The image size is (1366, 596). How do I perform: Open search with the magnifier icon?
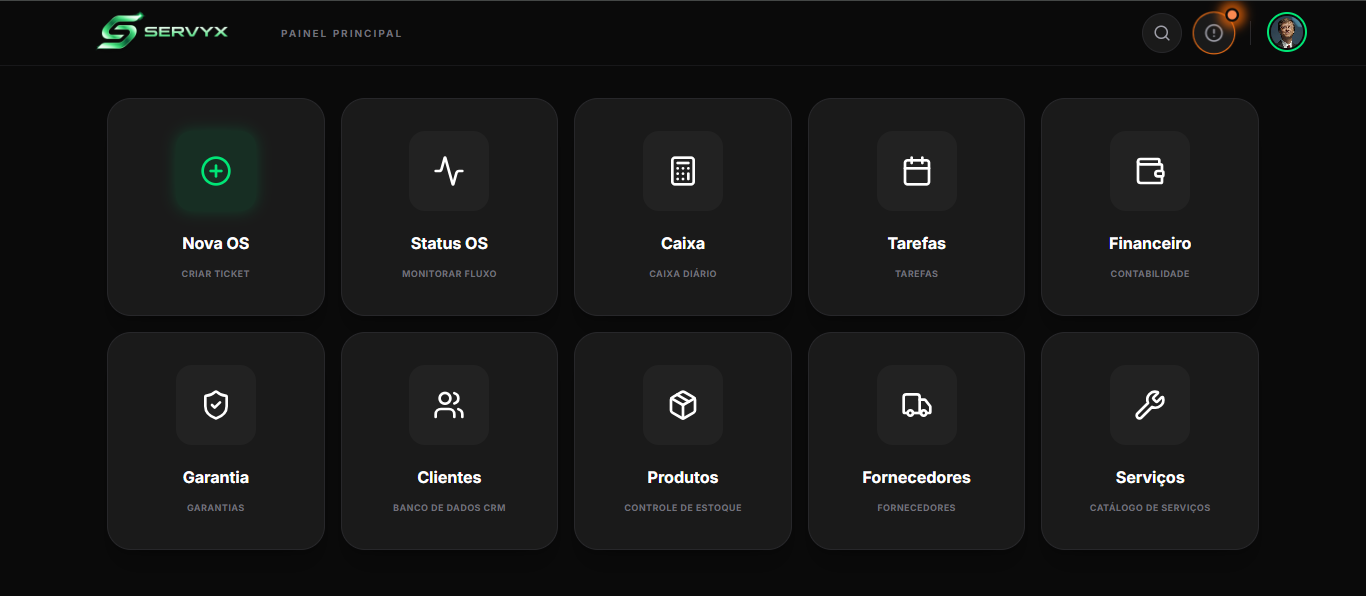1162,33
